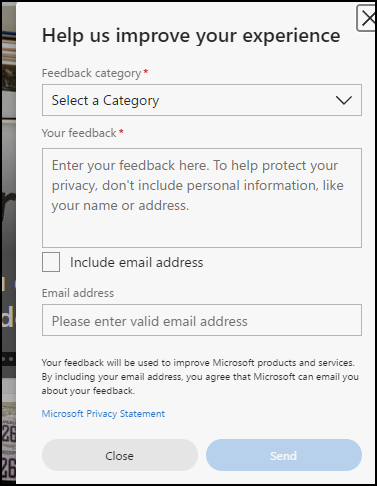Viewport: 377px width, 486px height.
Task: Click the Help us improve your experience heading
Action: point(191,35)
